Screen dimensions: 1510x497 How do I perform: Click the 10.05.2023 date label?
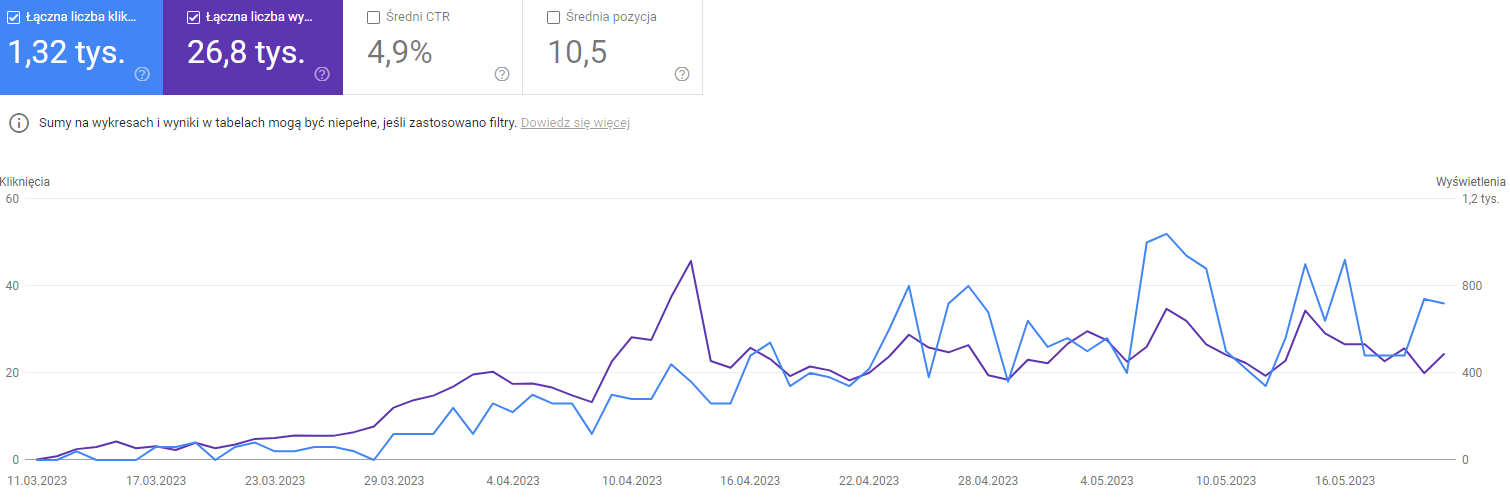(1227, 480)
